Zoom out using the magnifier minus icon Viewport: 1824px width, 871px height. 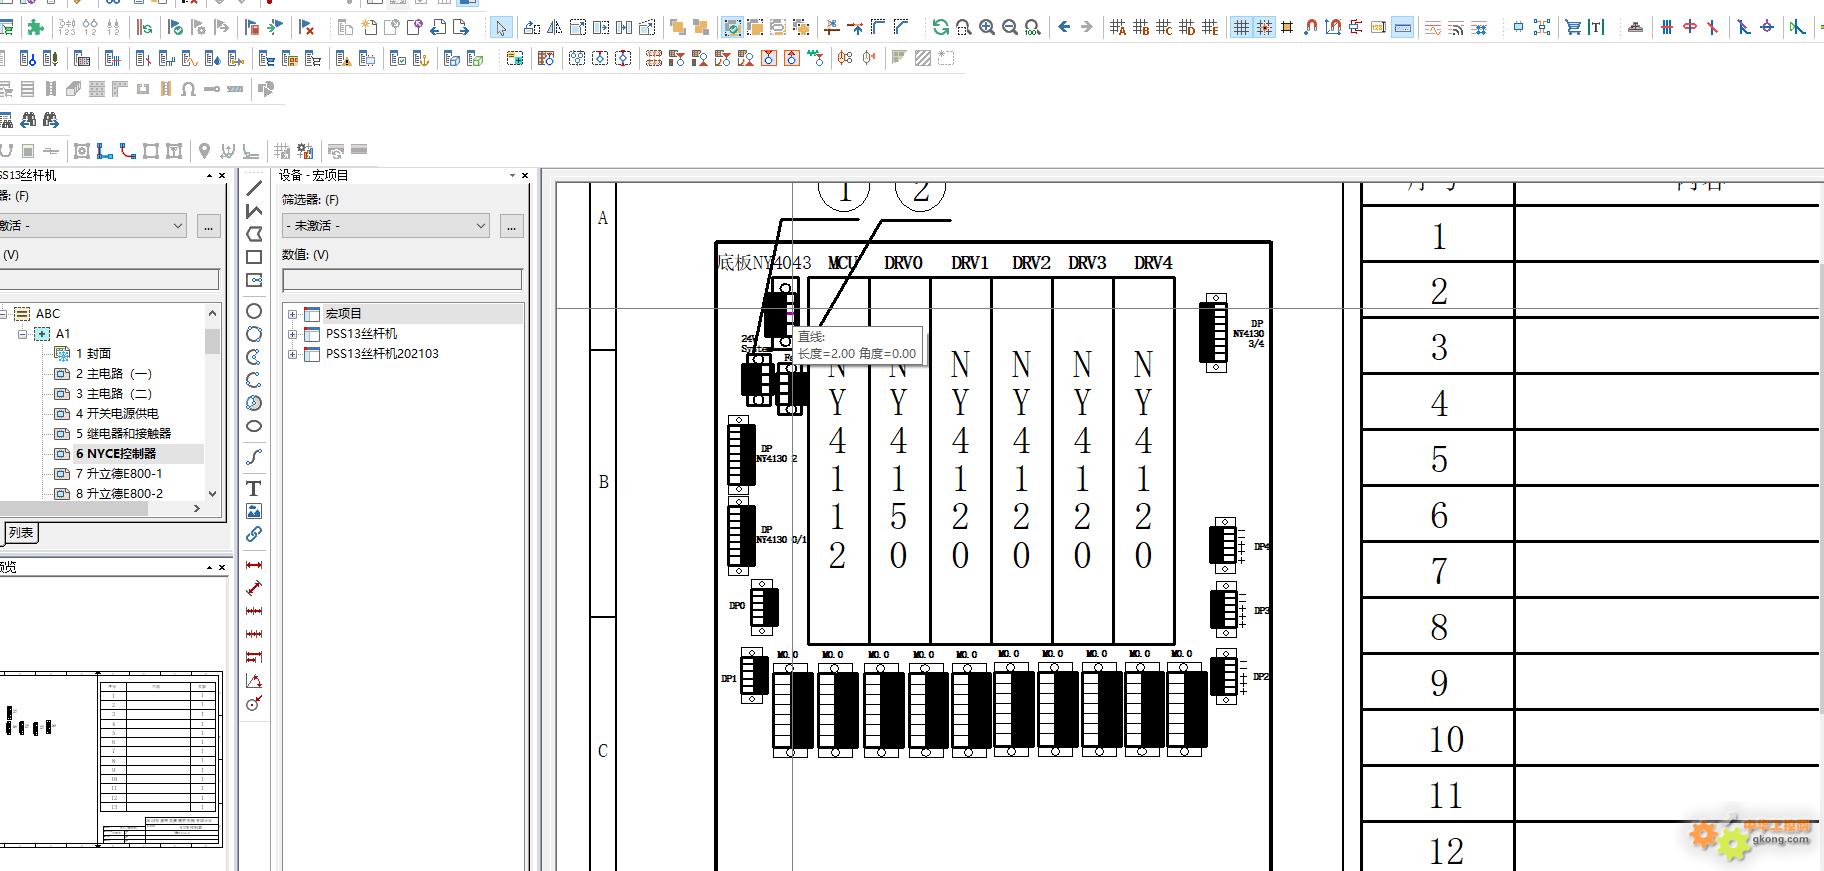click(x=1010, y=27)
